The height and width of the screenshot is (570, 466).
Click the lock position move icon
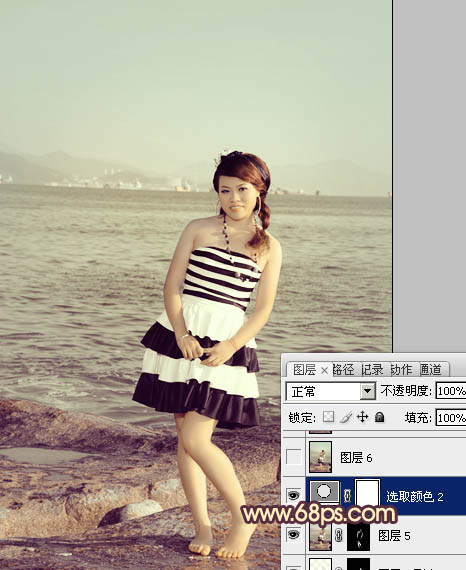click(x=362, y=417)
